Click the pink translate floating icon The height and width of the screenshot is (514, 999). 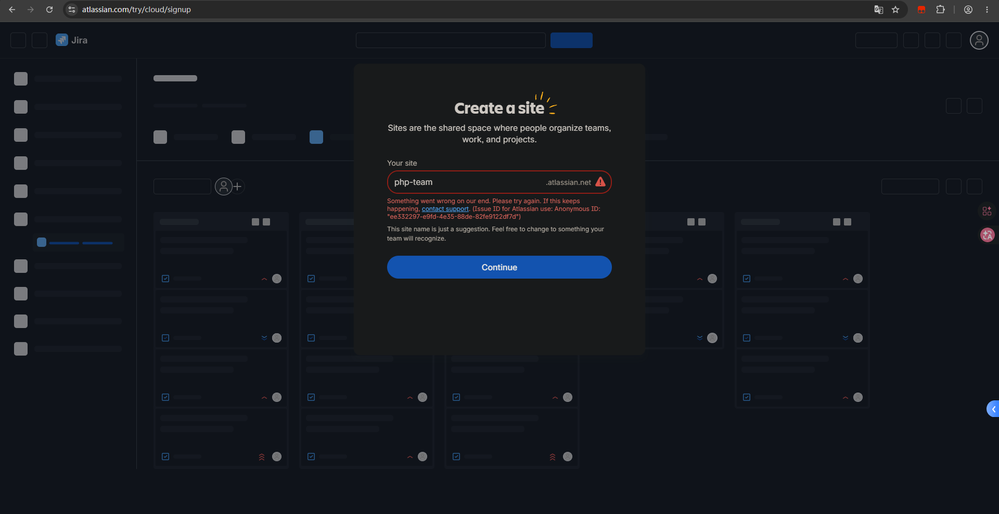pyautogui.click(x=988, y=235)
